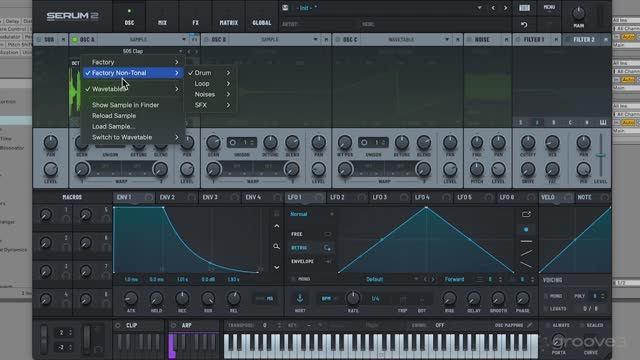Viewport: 640px width, 360px height.
Task: Click the ENV 1 modulation source handle
Action: [x=149, y=198]
